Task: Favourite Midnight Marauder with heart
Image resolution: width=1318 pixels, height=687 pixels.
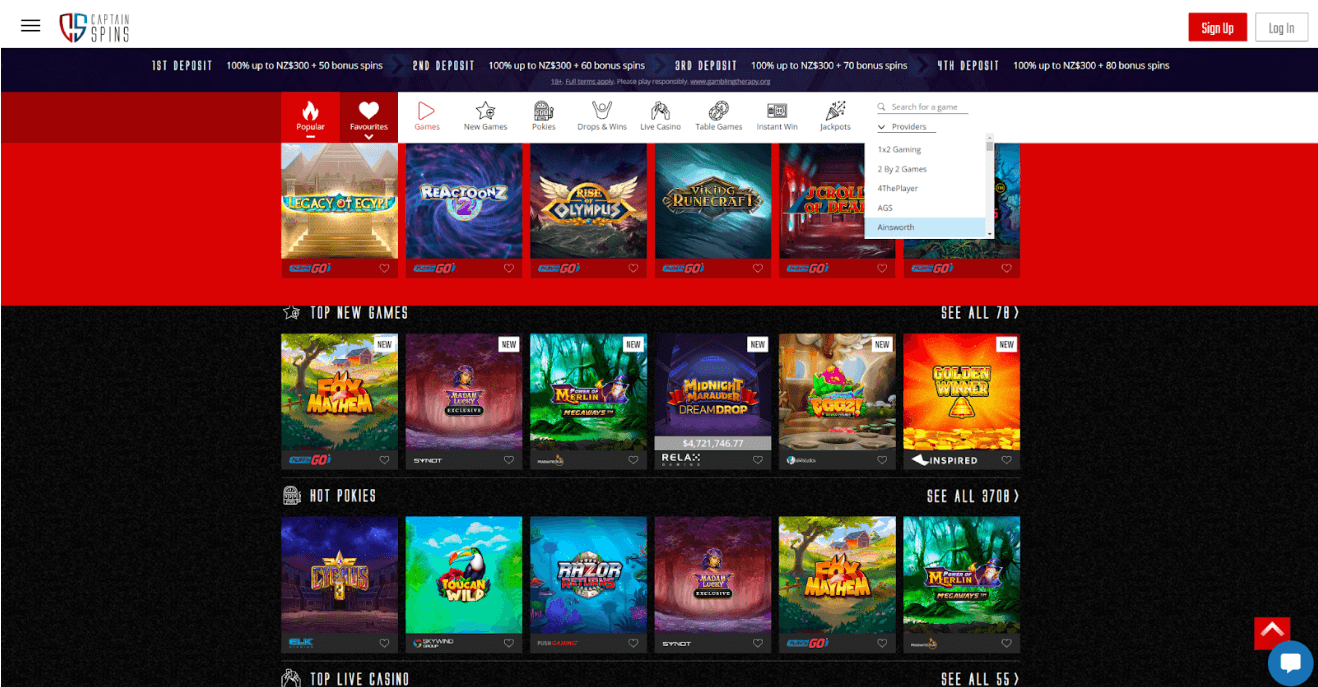Action: (x=757, y=460)
